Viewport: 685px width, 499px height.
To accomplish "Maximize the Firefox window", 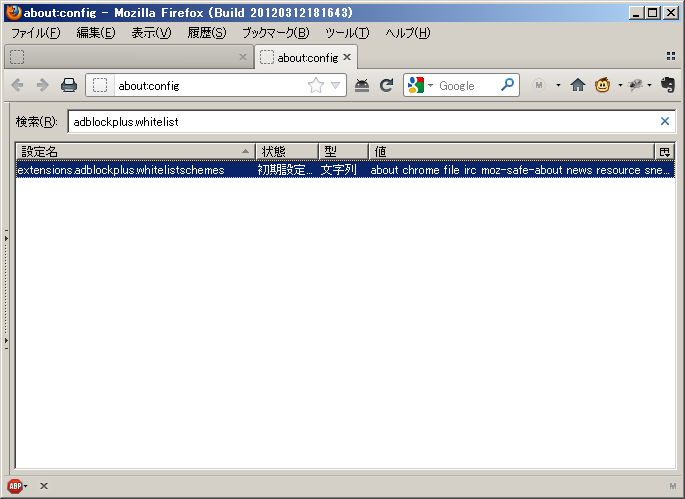I will coord(653,13).
